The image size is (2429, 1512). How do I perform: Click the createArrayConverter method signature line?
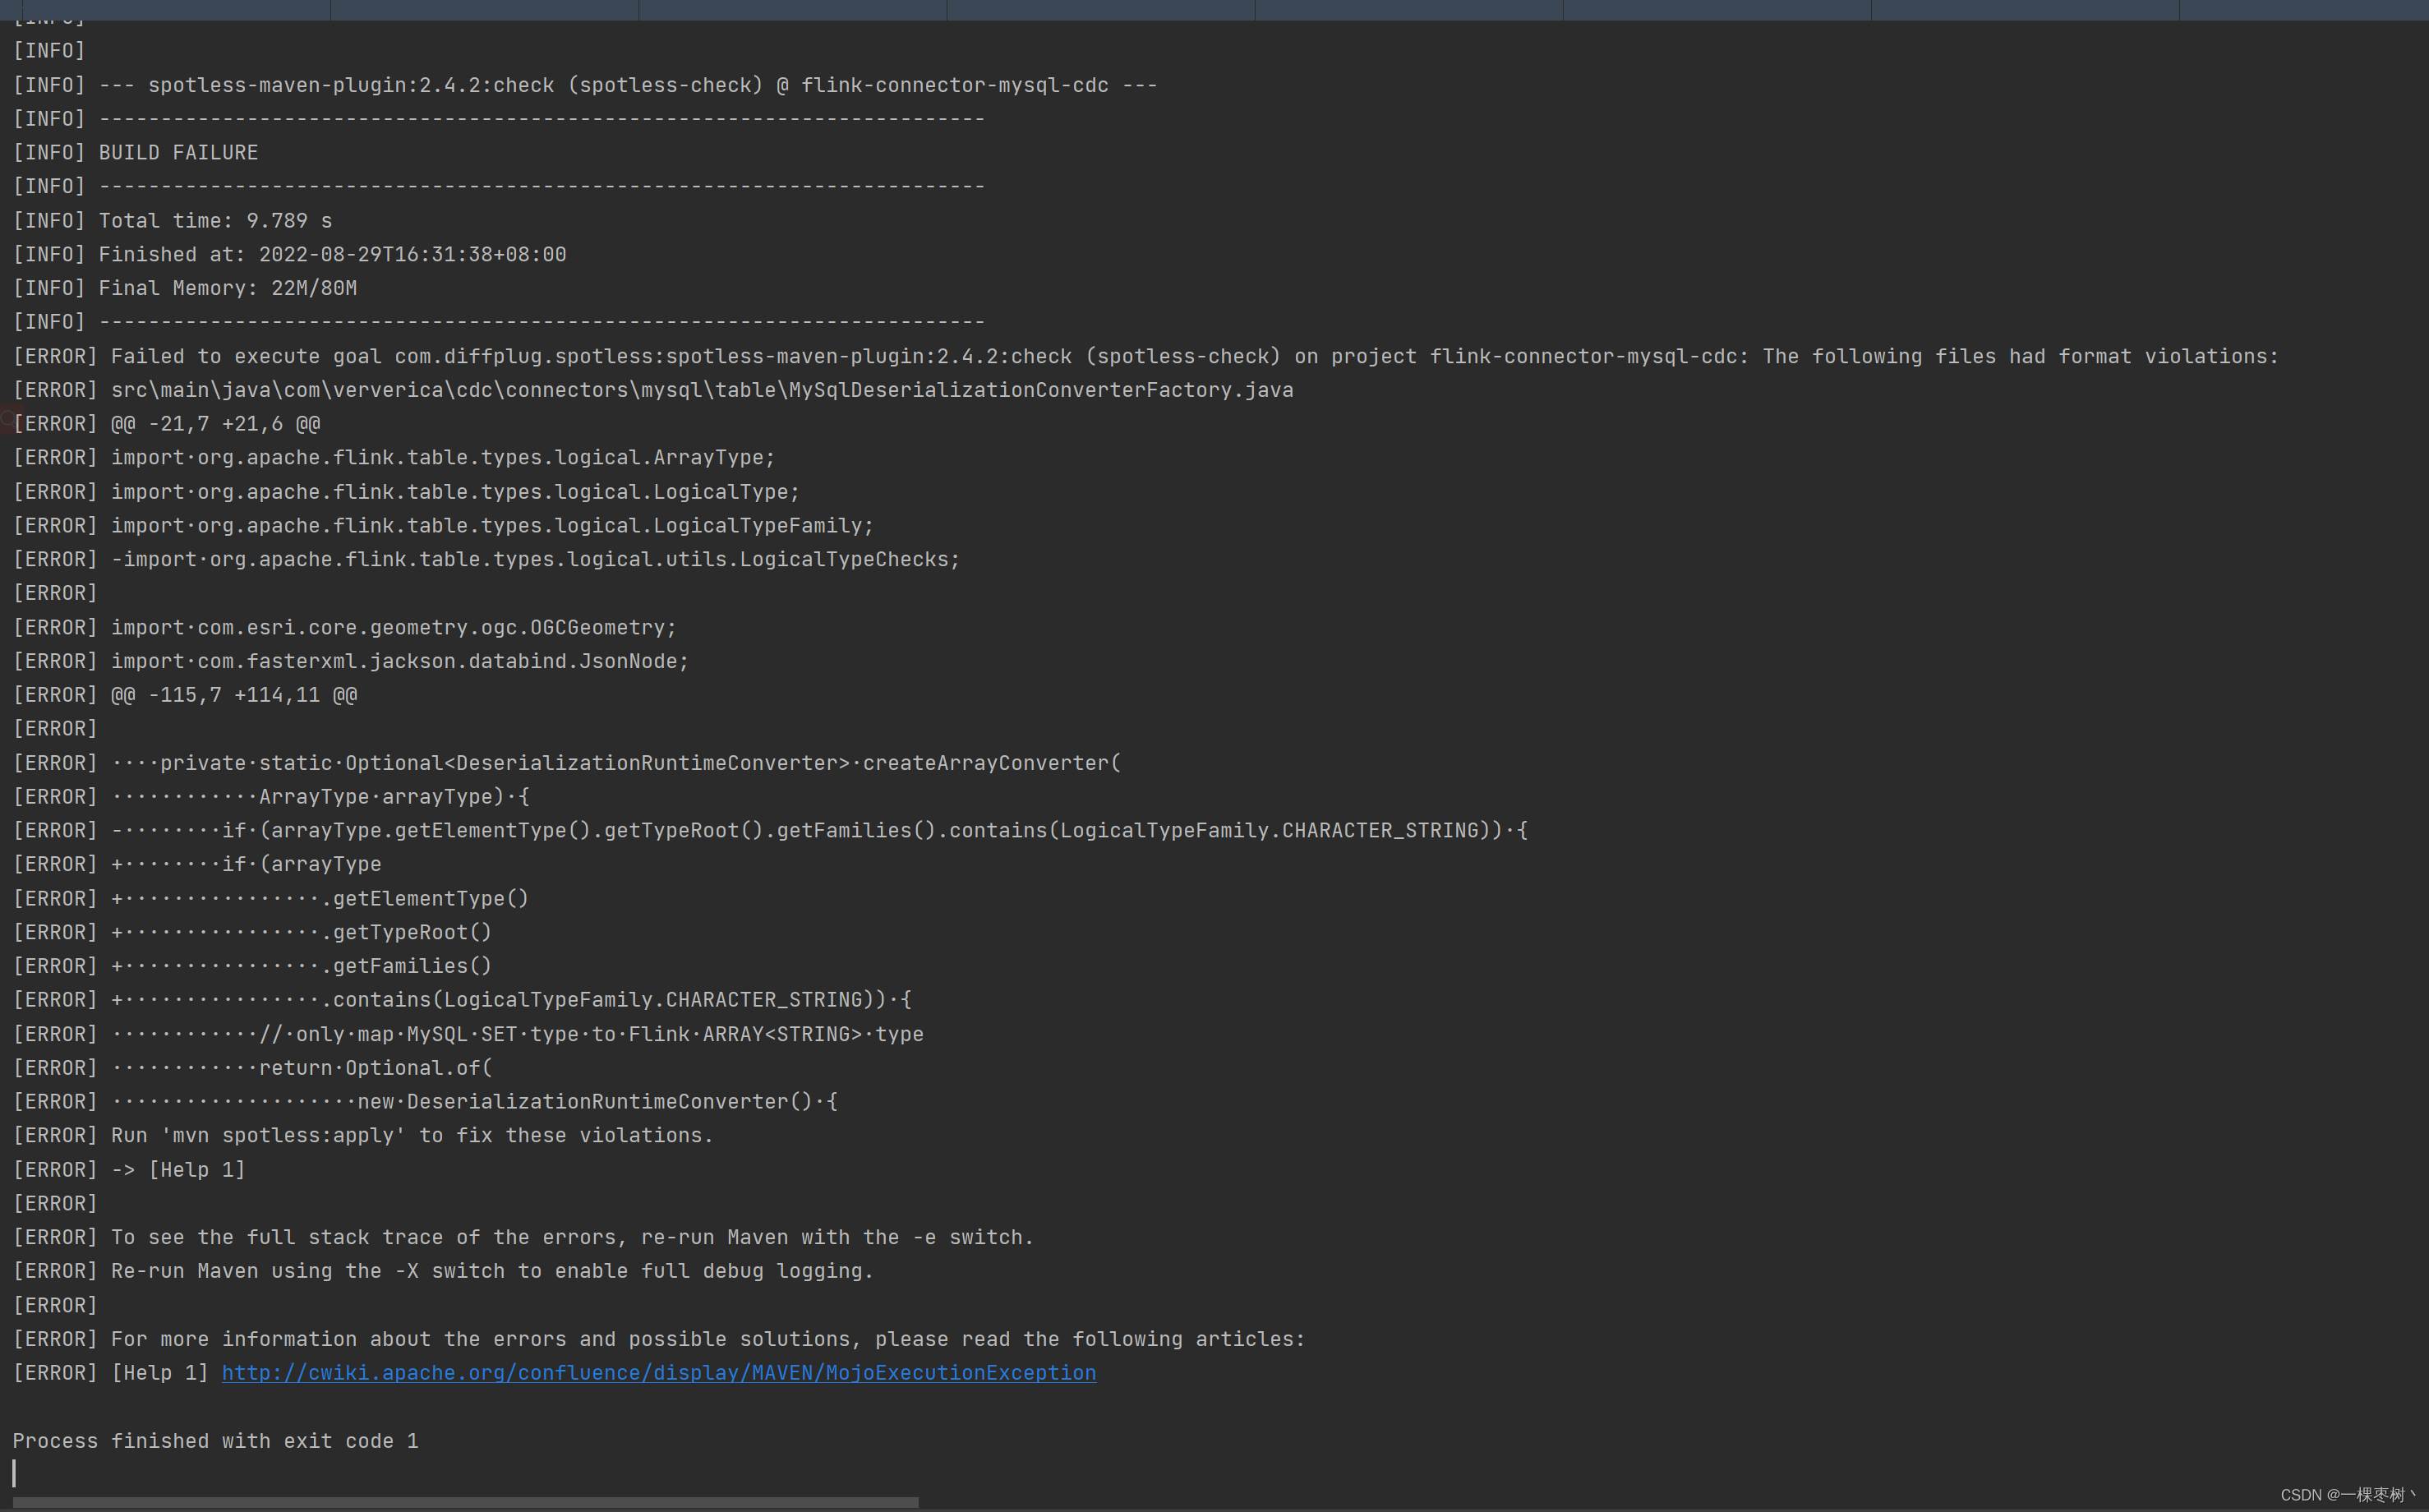[x=566, y=763]
